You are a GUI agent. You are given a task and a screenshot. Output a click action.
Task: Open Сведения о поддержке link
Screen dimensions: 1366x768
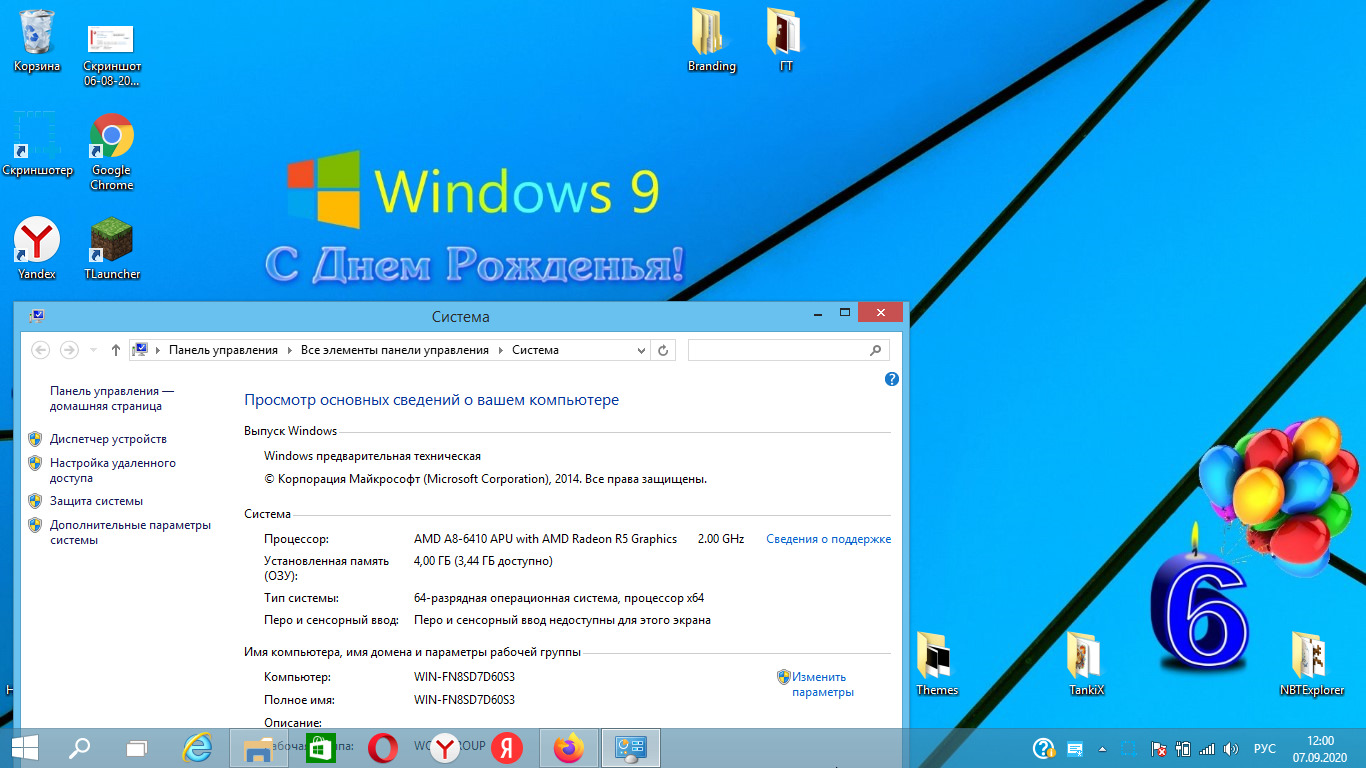pos(828,539)
